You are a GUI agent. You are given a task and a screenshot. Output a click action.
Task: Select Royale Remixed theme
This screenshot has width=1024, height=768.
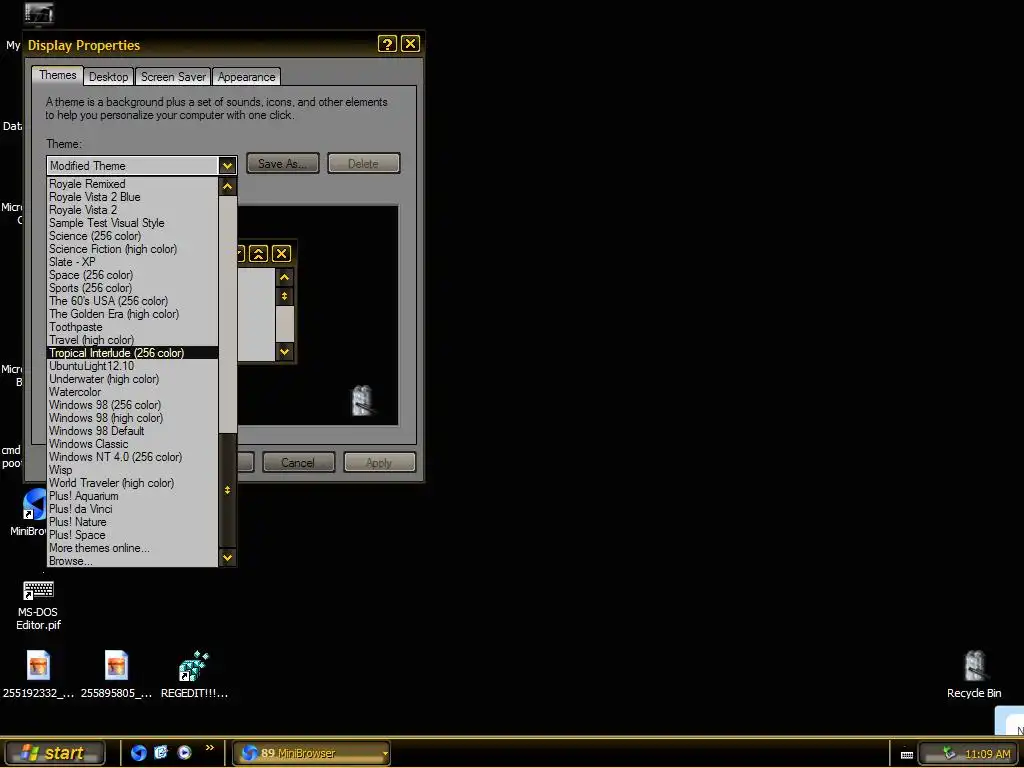pos(133,184)
